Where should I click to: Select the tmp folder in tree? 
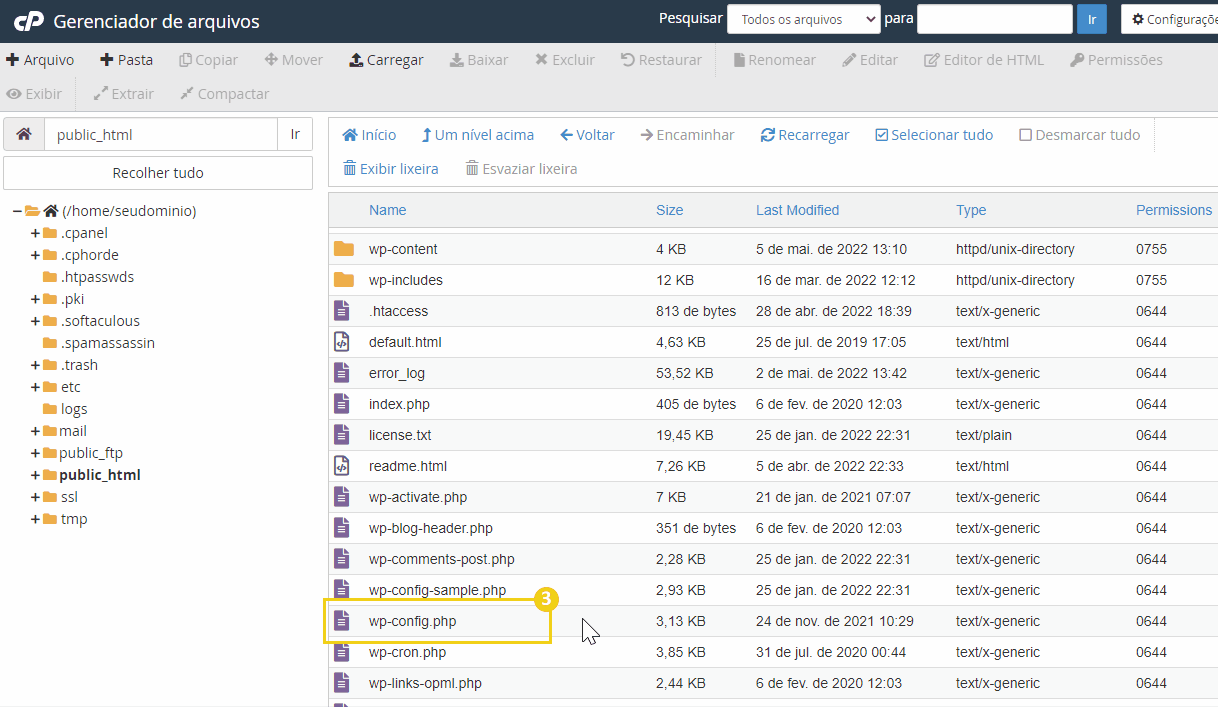tap(73, 519)
